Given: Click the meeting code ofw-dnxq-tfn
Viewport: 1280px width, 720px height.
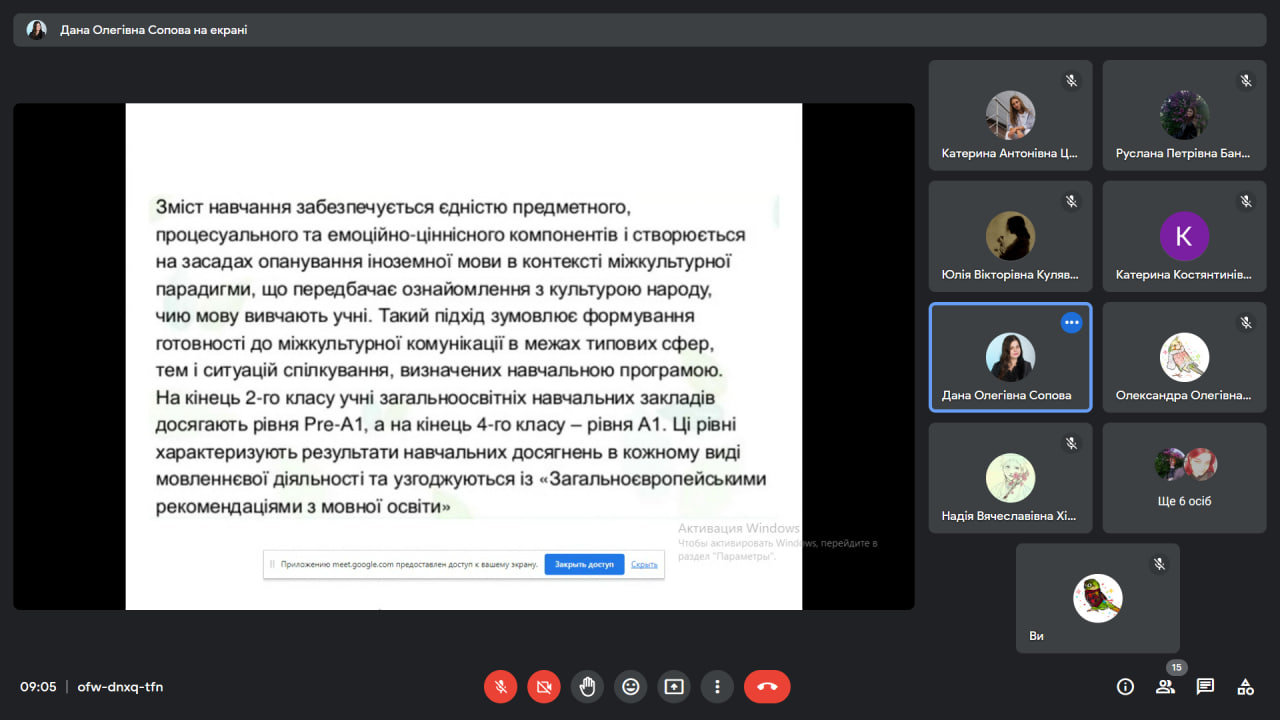Looking at the screenshot, I should 120,687.
